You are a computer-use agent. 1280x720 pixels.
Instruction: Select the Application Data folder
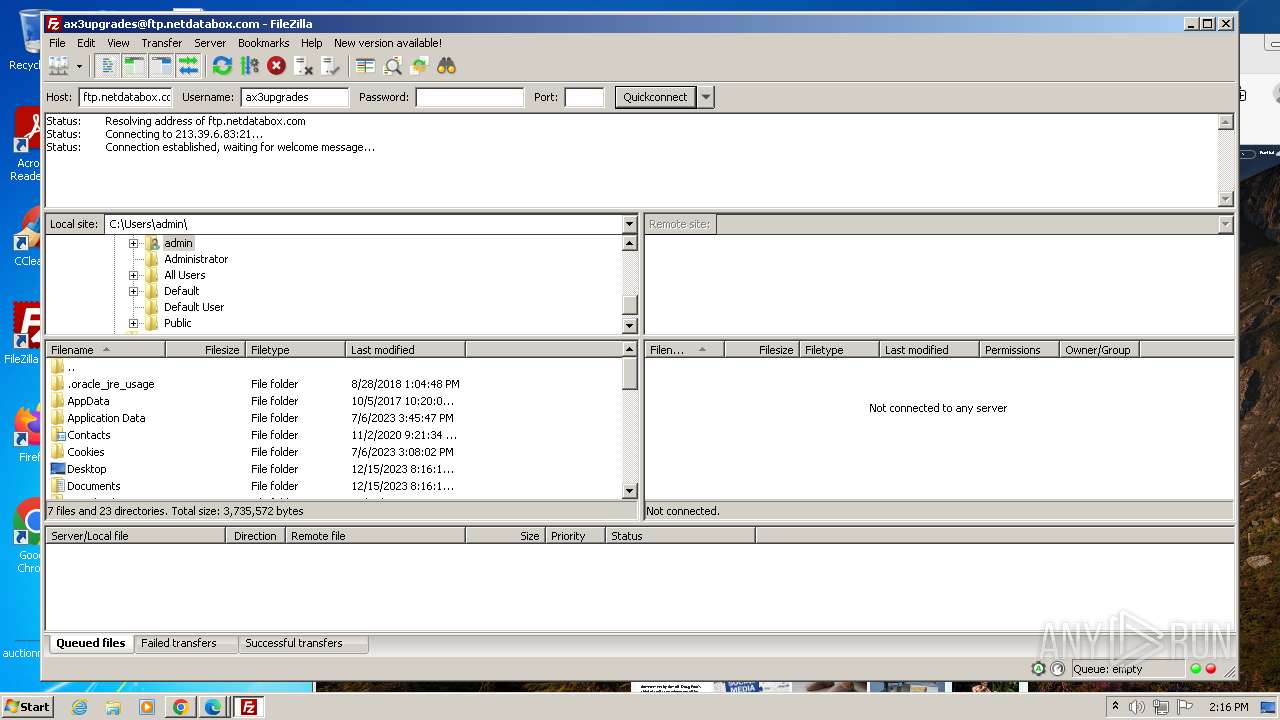[x=333, y=418]
